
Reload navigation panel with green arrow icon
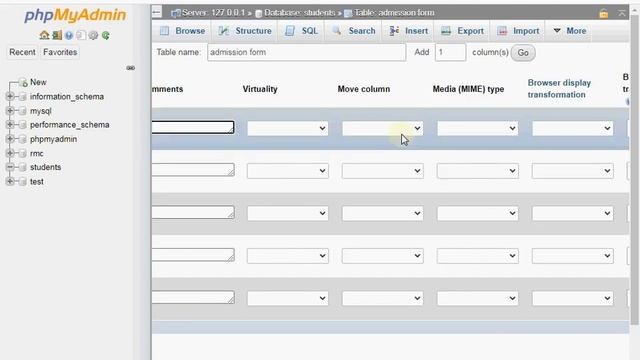[x=106, y=36]
